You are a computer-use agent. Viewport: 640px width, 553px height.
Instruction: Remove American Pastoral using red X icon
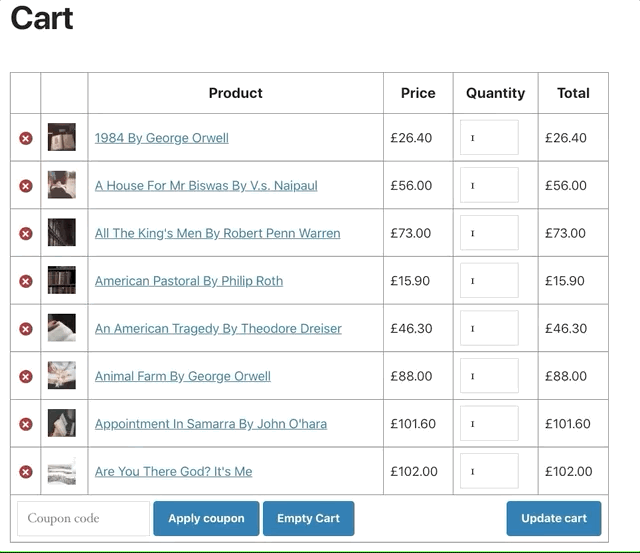click(26, 281)
